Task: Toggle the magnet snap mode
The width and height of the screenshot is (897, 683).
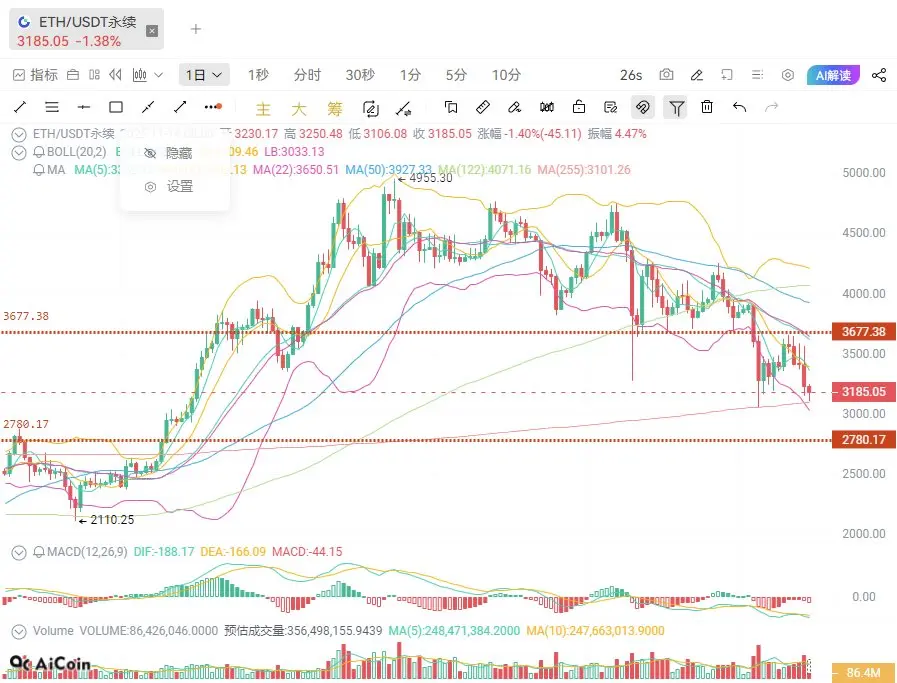Action: (643, 107)
